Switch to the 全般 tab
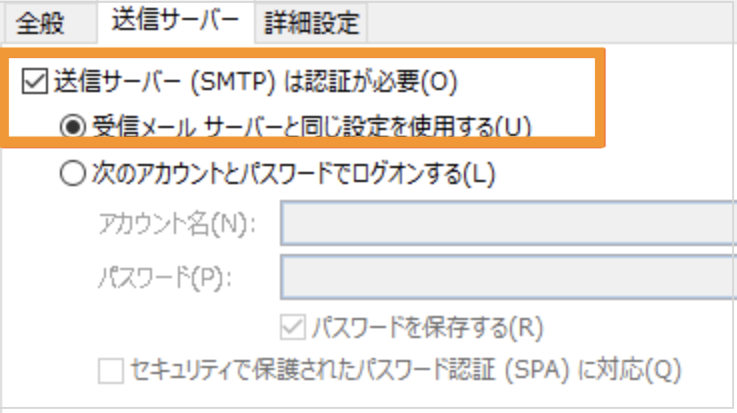Screen dimensions: 737x413 click(x=40, y=22)
